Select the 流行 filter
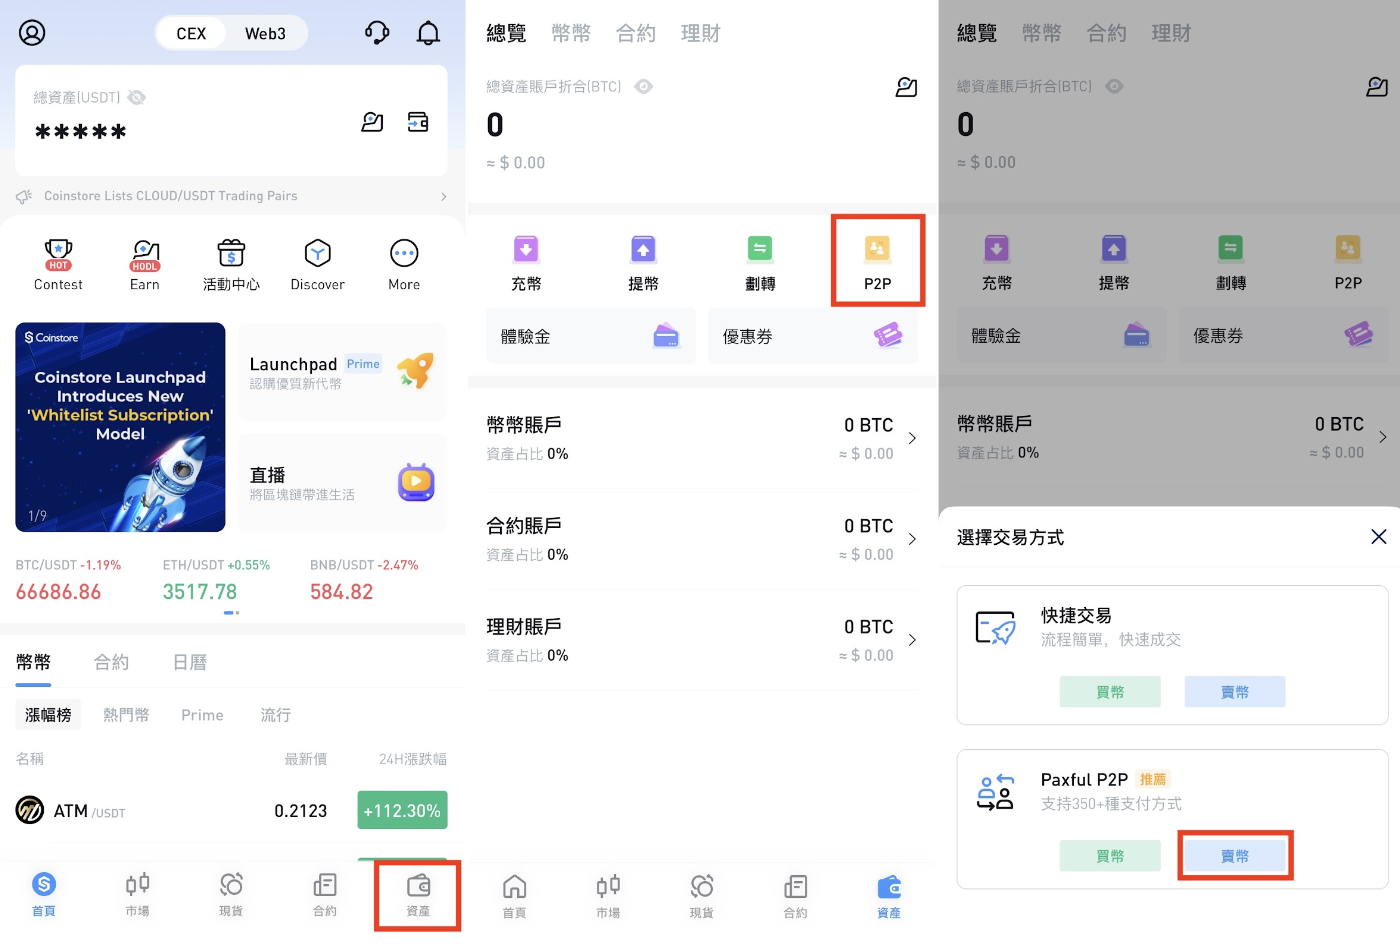This screenshot has width=1400, height=950. pos(276,715)
